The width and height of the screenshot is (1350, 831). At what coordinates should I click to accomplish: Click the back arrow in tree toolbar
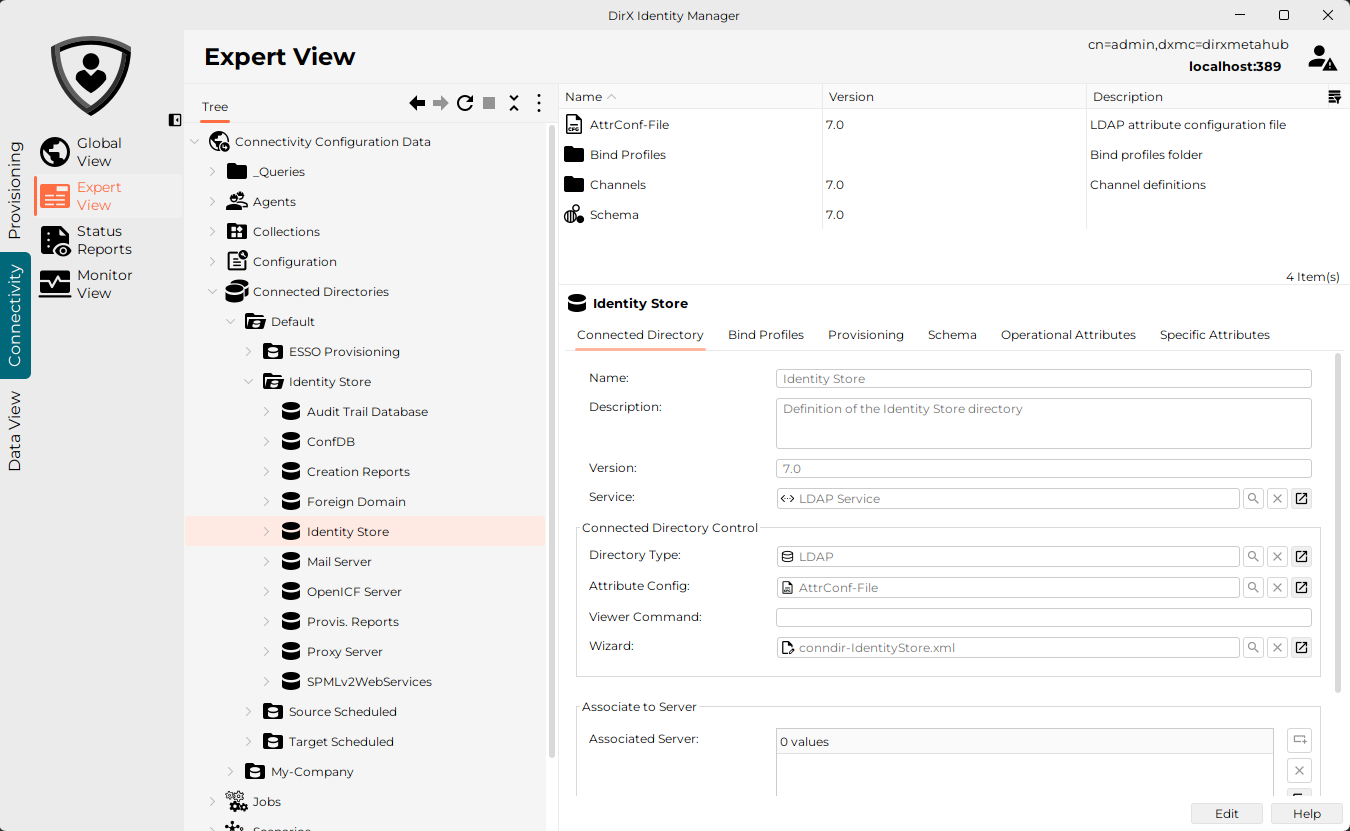[x=417, y=103]
